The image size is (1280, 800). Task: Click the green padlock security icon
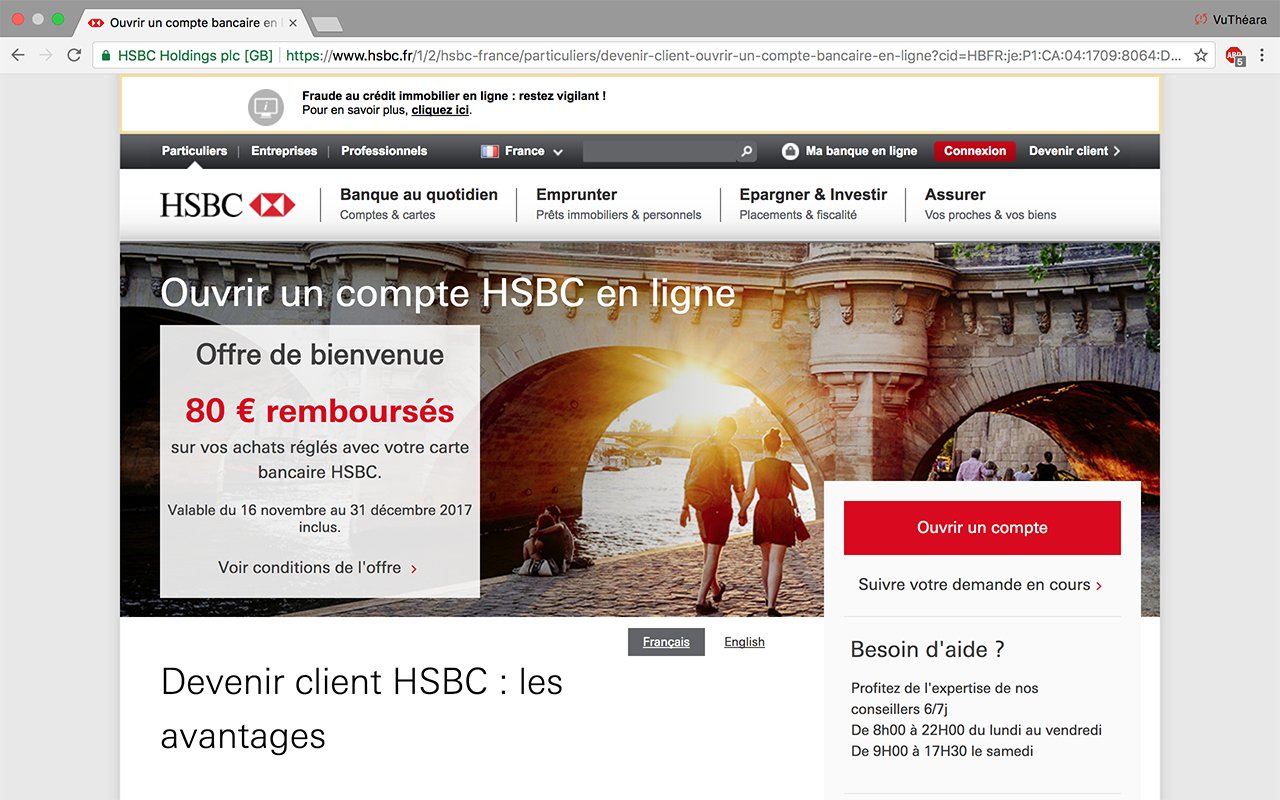pyautogui.click(x=106, y=56)
